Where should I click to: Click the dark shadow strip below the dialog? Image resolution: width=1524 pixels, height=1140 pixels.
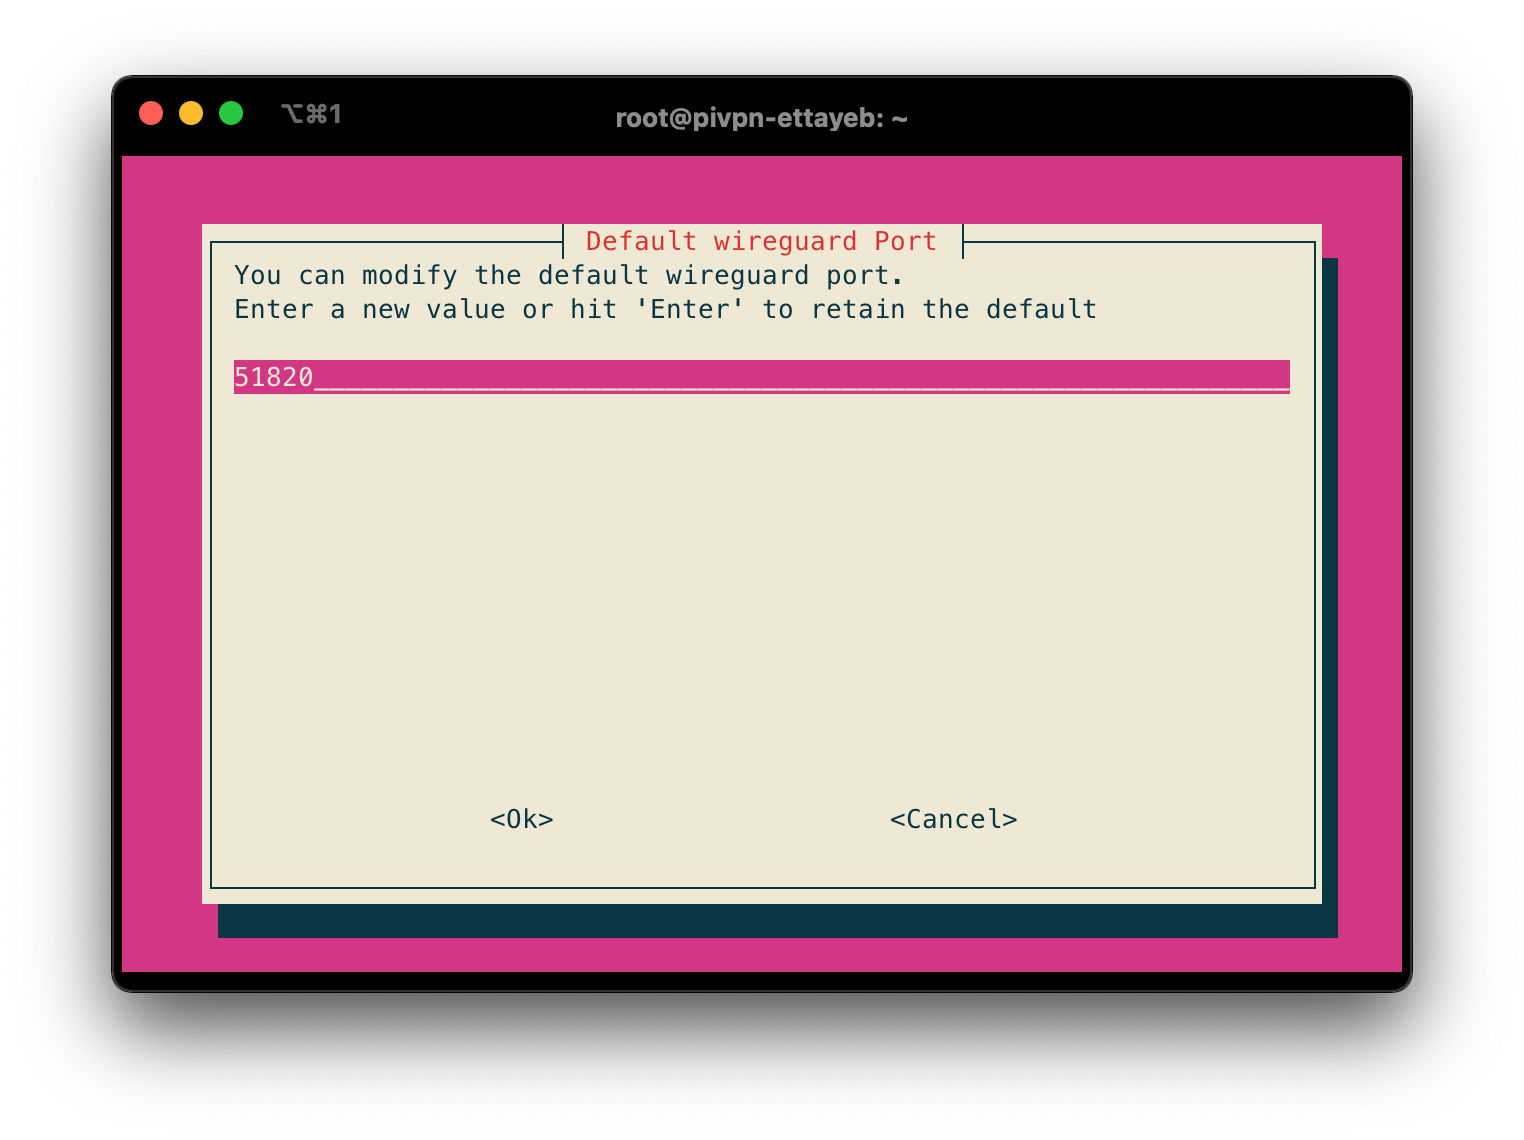pyautogui.click(x=777, y=921)
